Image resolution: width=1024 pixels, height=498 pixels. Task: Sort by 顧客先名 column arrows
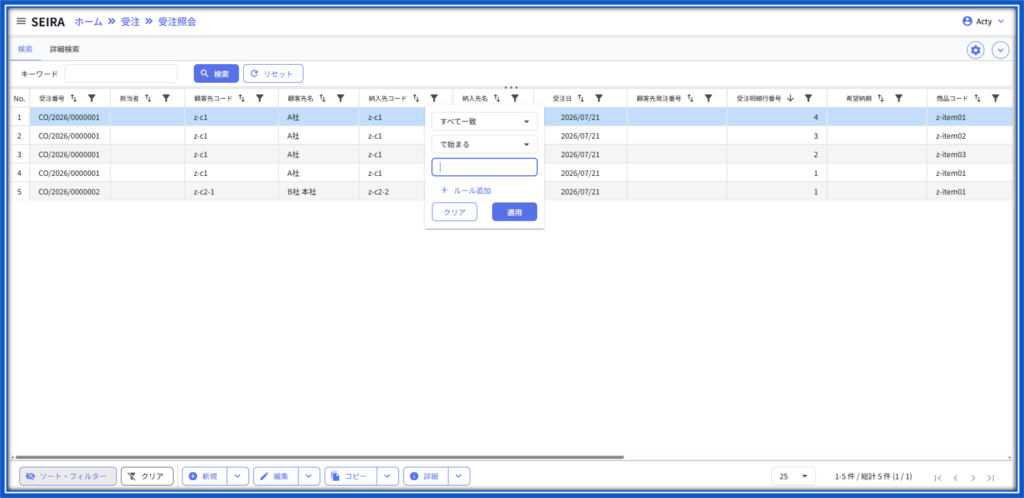pyautogui.click(x=323, y=98)
